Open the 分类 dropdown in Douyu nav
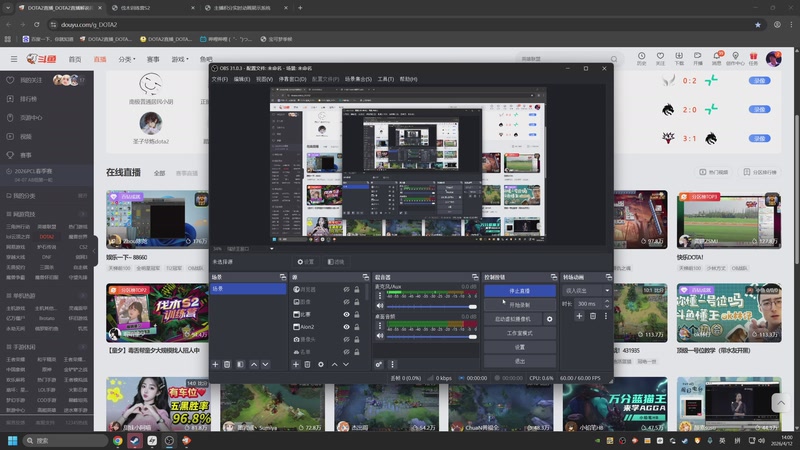 pos(126,59)
